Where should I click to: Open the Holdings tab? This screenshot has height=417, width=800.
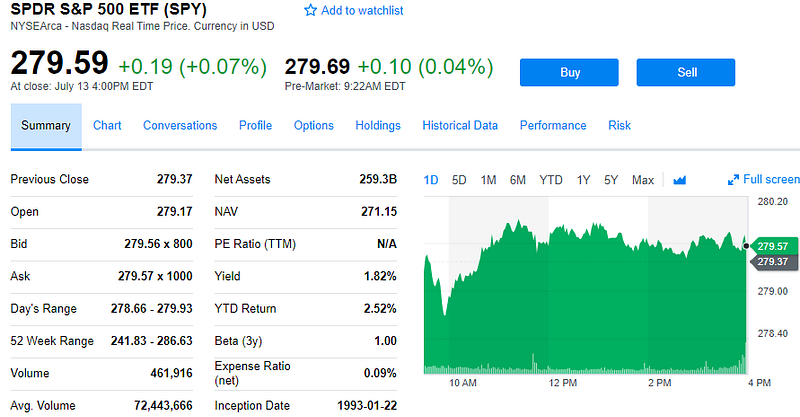[x=378, y=126]
